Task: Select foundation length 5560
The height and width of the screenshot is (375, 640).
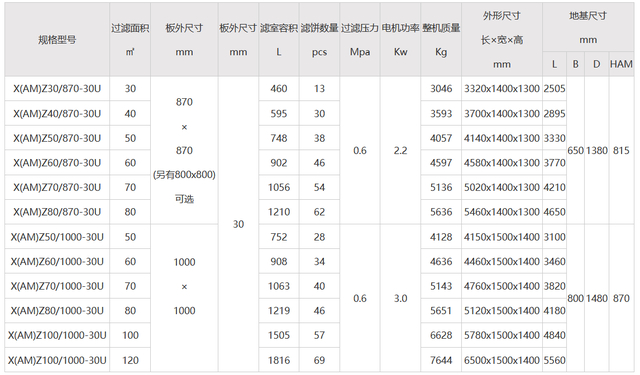Action: (554, 360)
